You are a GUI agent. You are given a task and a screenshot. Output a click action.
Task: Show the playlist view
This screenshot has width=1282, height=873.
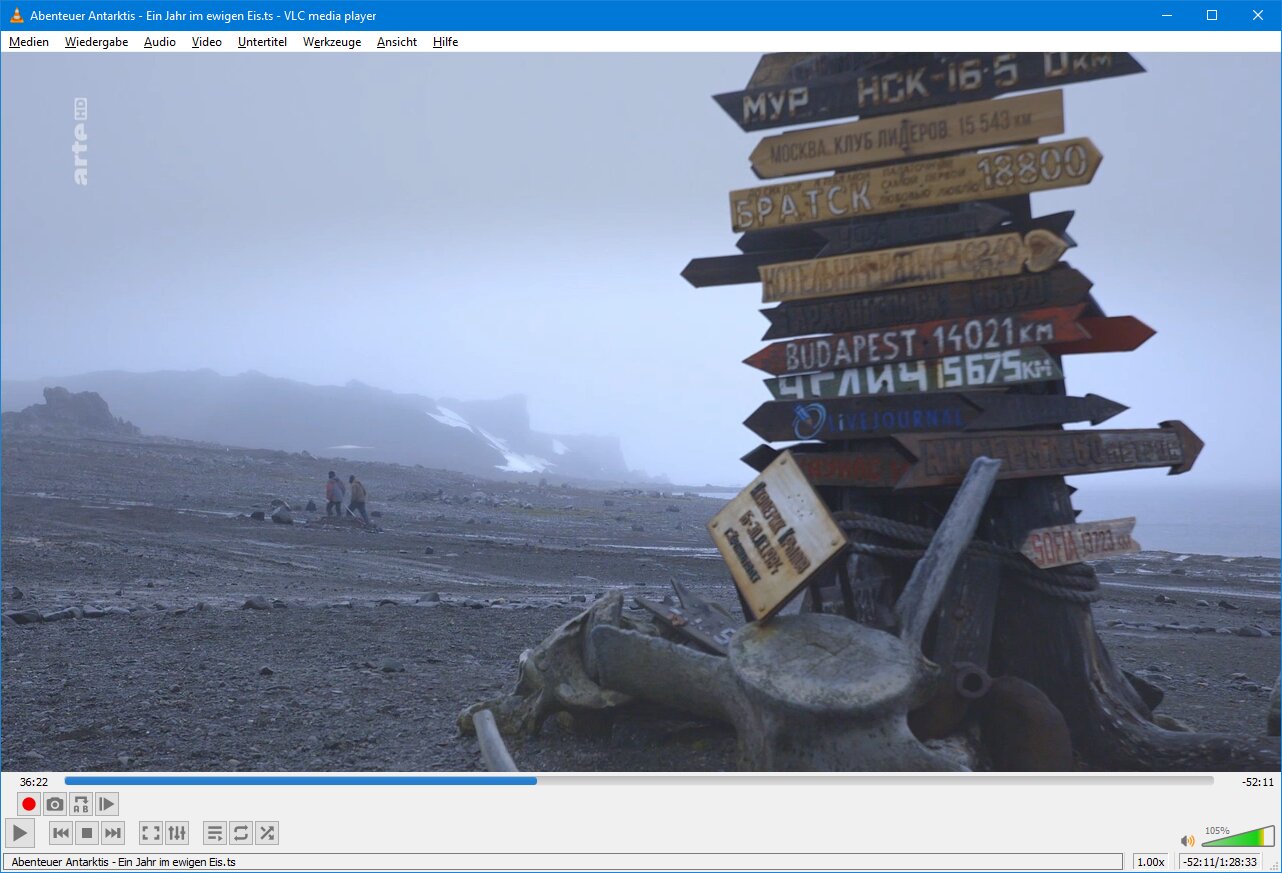point(214,833)
